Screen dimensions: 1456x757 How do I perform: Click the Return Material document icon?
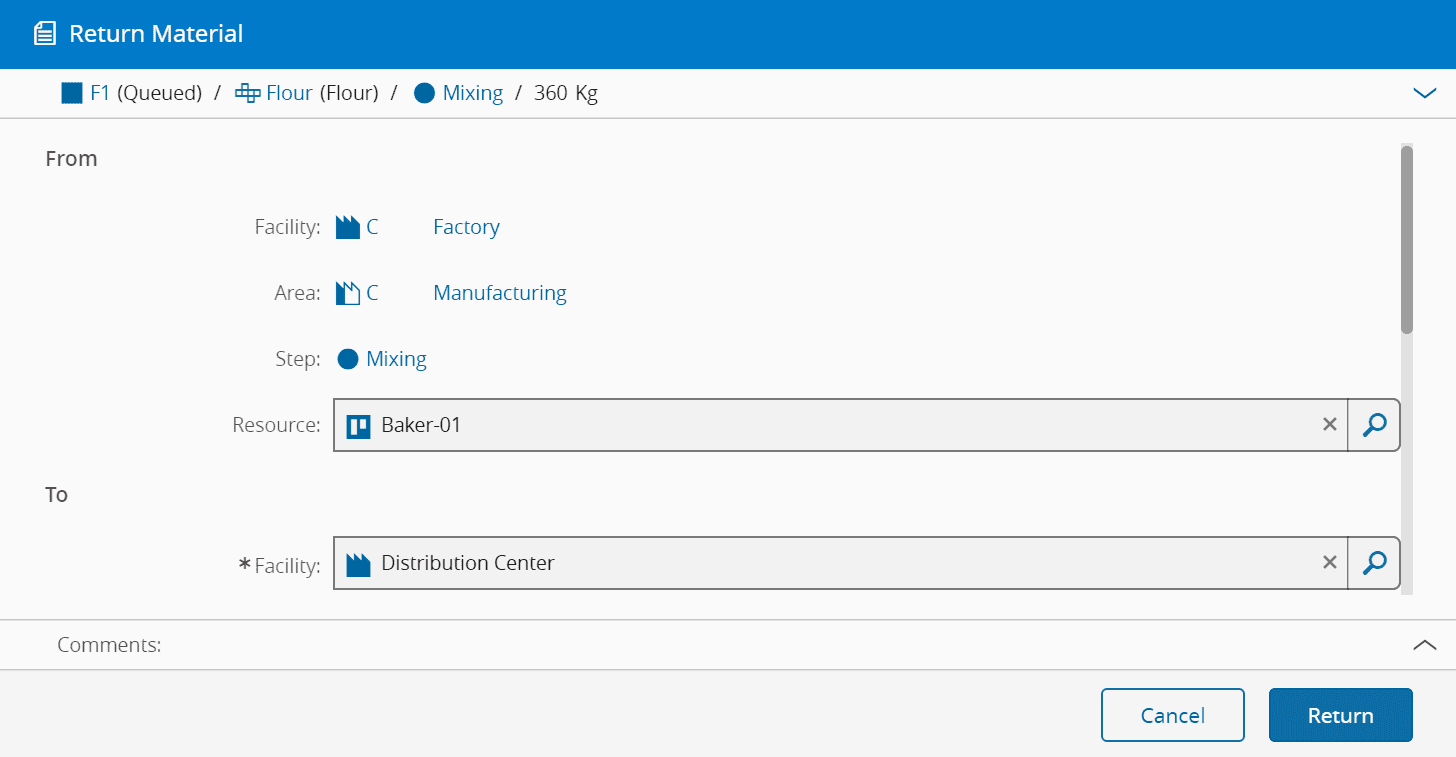tap(44, 34)
